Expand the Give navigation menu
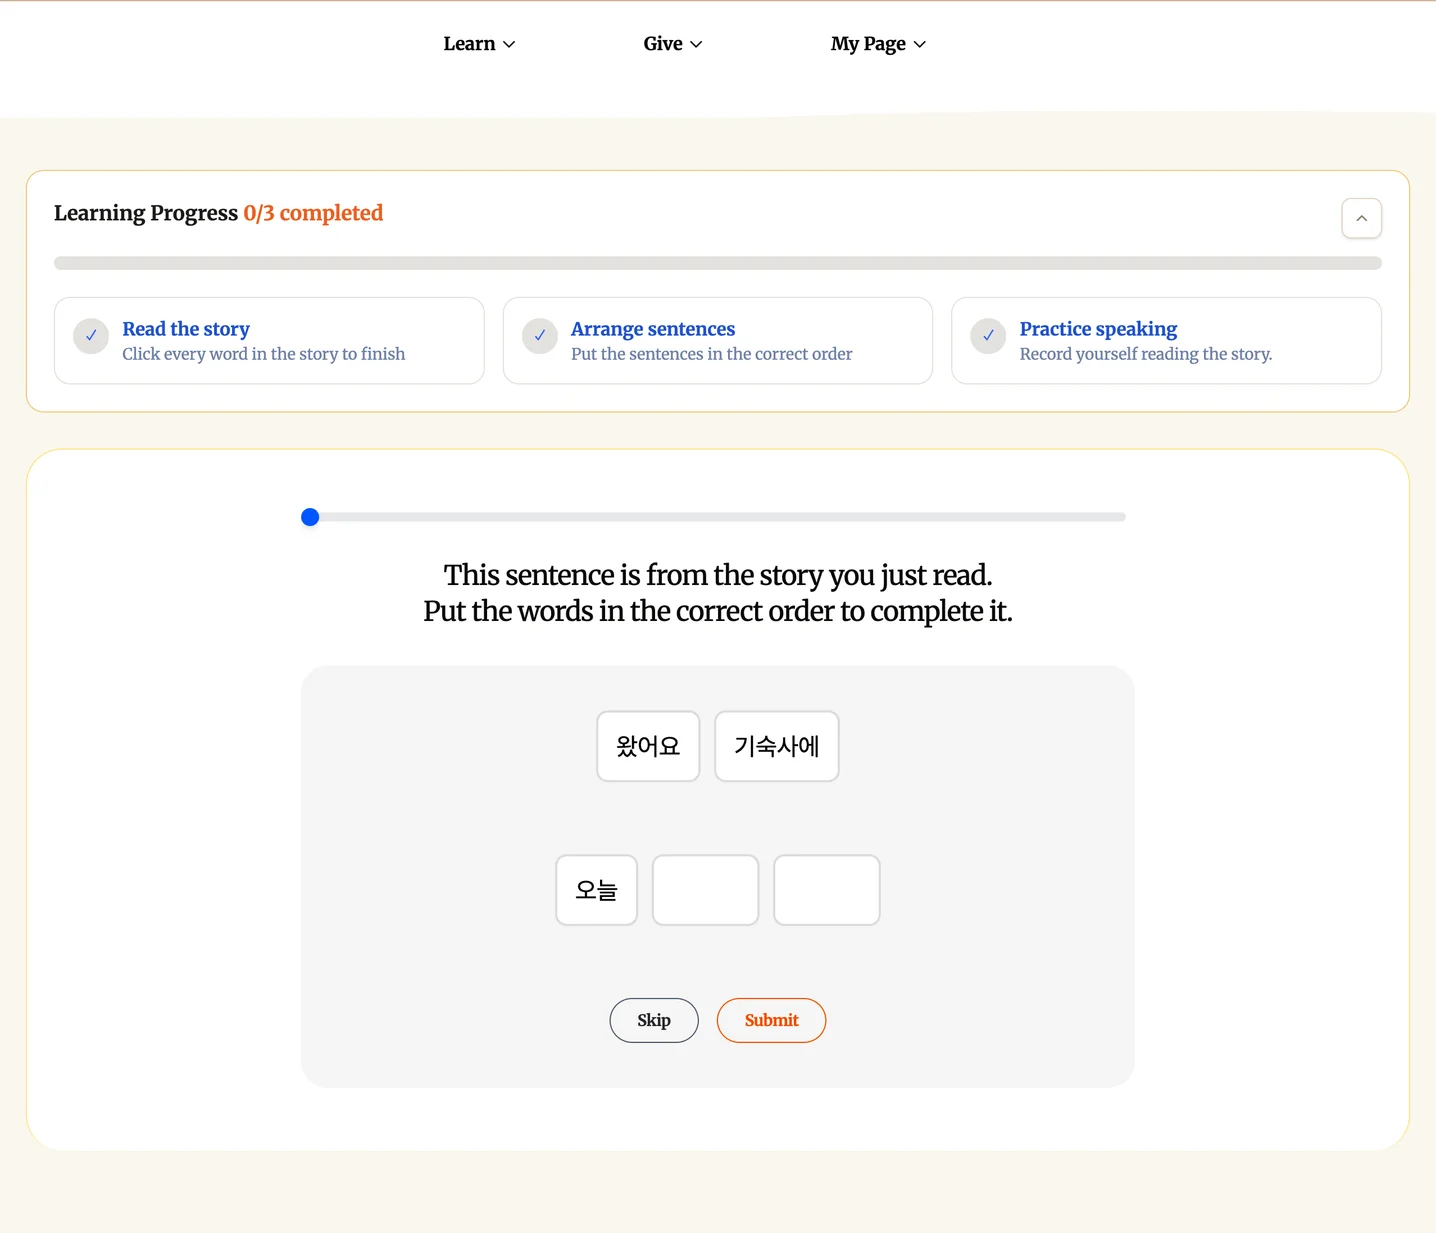The width and height of the screenshot is (1436, 1233). [x=672, y=44]
